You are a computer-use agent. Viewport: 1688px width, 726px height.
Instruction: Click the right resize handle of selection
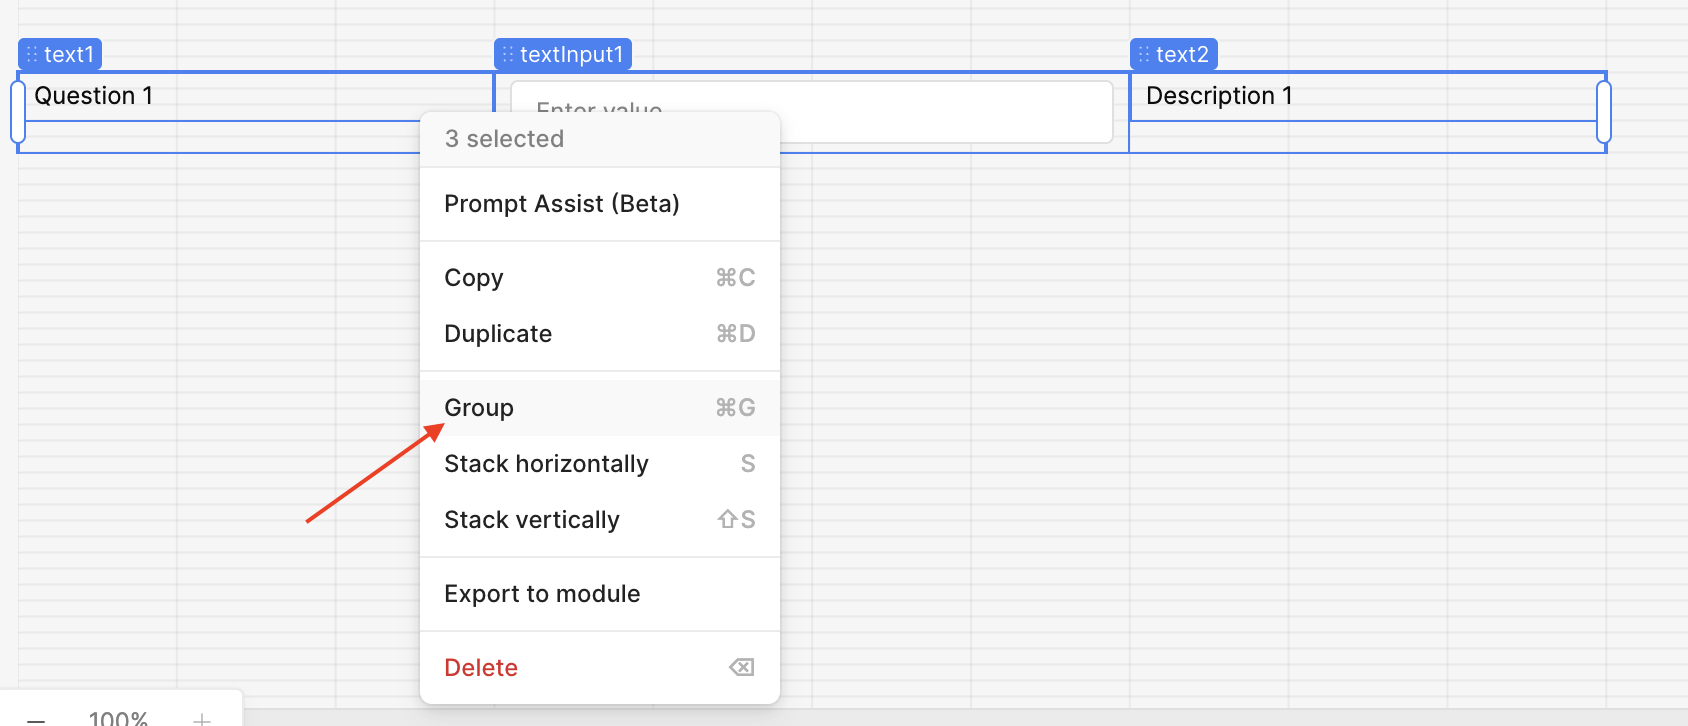pyautogui.click(x=1604, y=111)
